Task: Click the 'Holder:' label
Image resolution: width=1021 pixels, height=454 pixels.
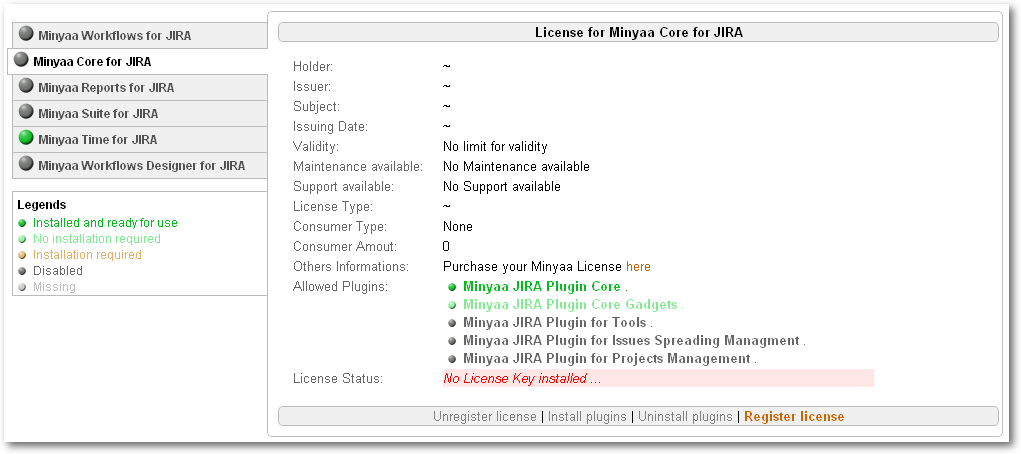Action: (x=313, y=66)
